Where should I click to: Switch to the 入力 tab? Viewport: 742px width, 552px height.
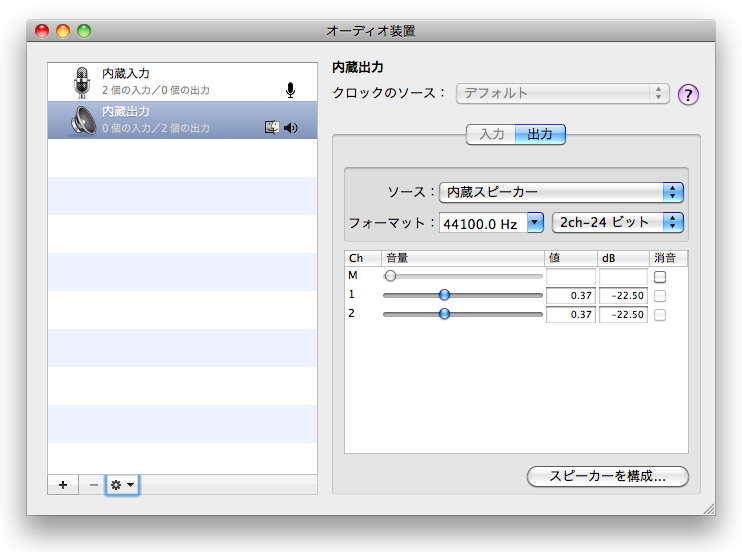click(491, 134)
